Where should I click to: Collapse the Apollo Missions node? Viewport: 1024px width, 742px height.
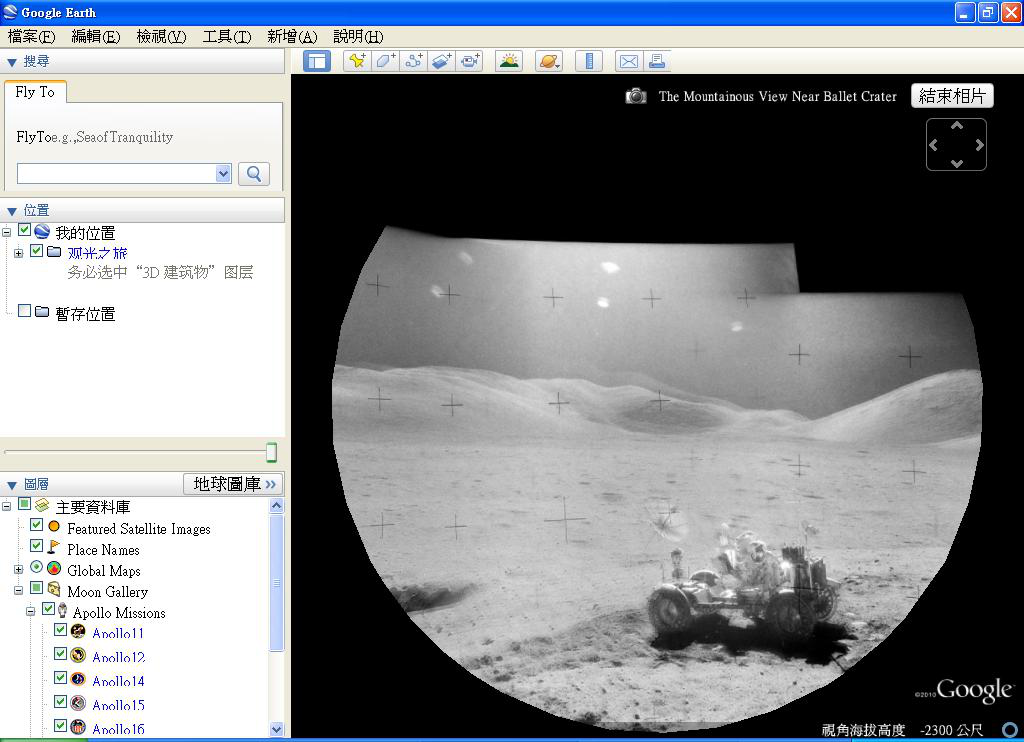point(30,612)
